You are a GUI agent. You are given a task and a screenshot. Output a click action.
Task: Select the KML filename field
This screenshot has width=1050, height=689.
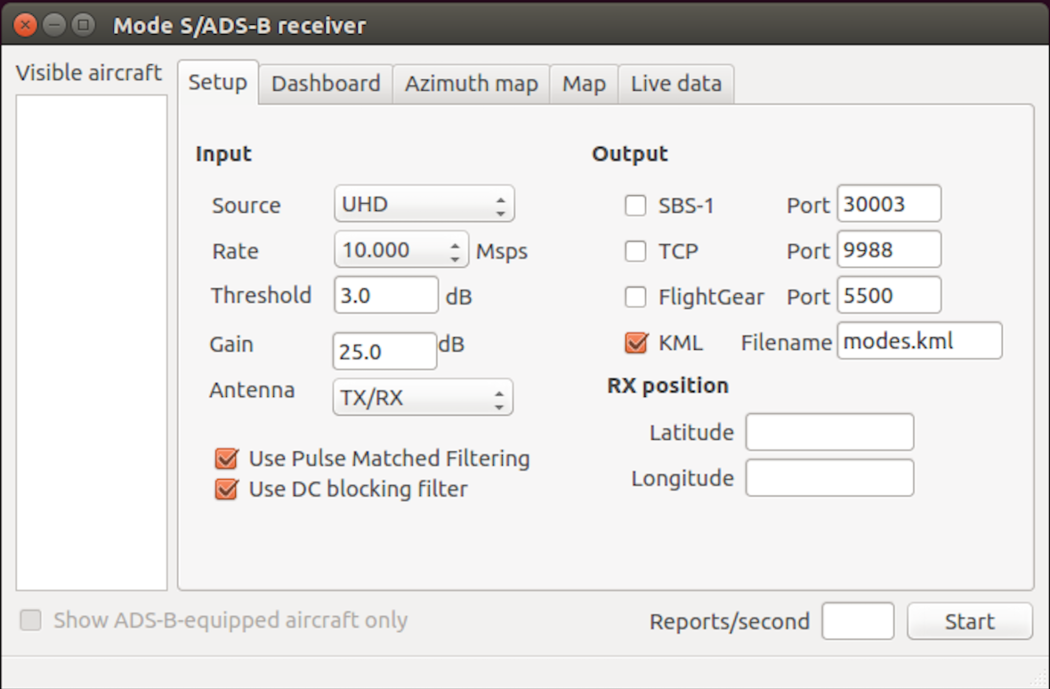[919, 341]
